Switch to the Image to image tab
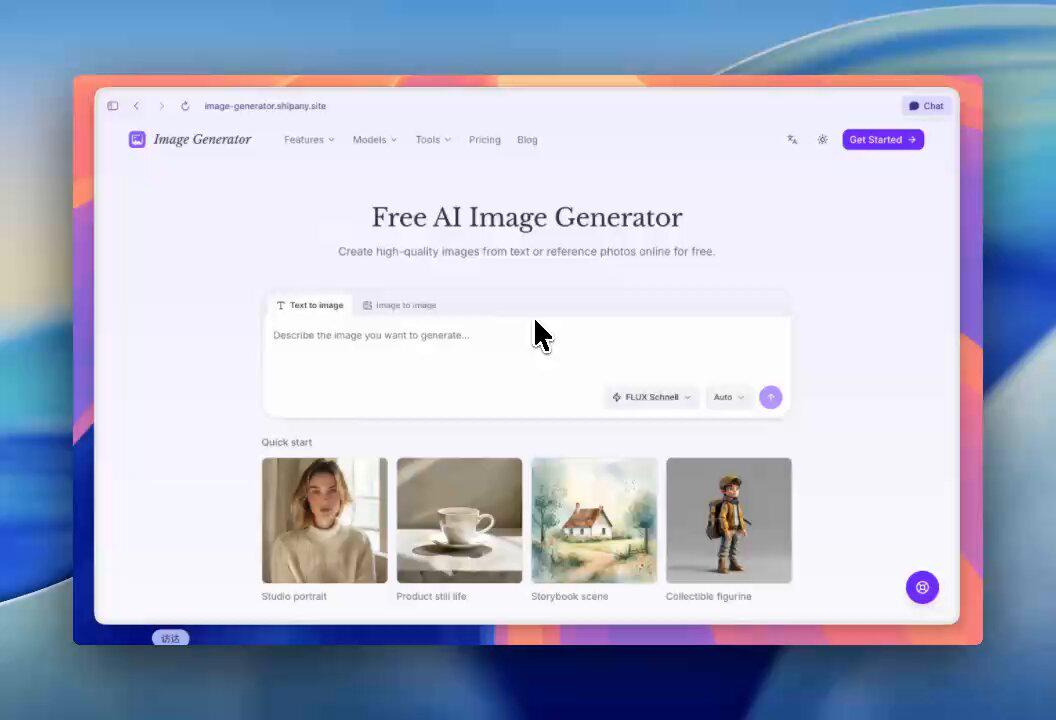1056x720 pixels. [x=399, y=305]
